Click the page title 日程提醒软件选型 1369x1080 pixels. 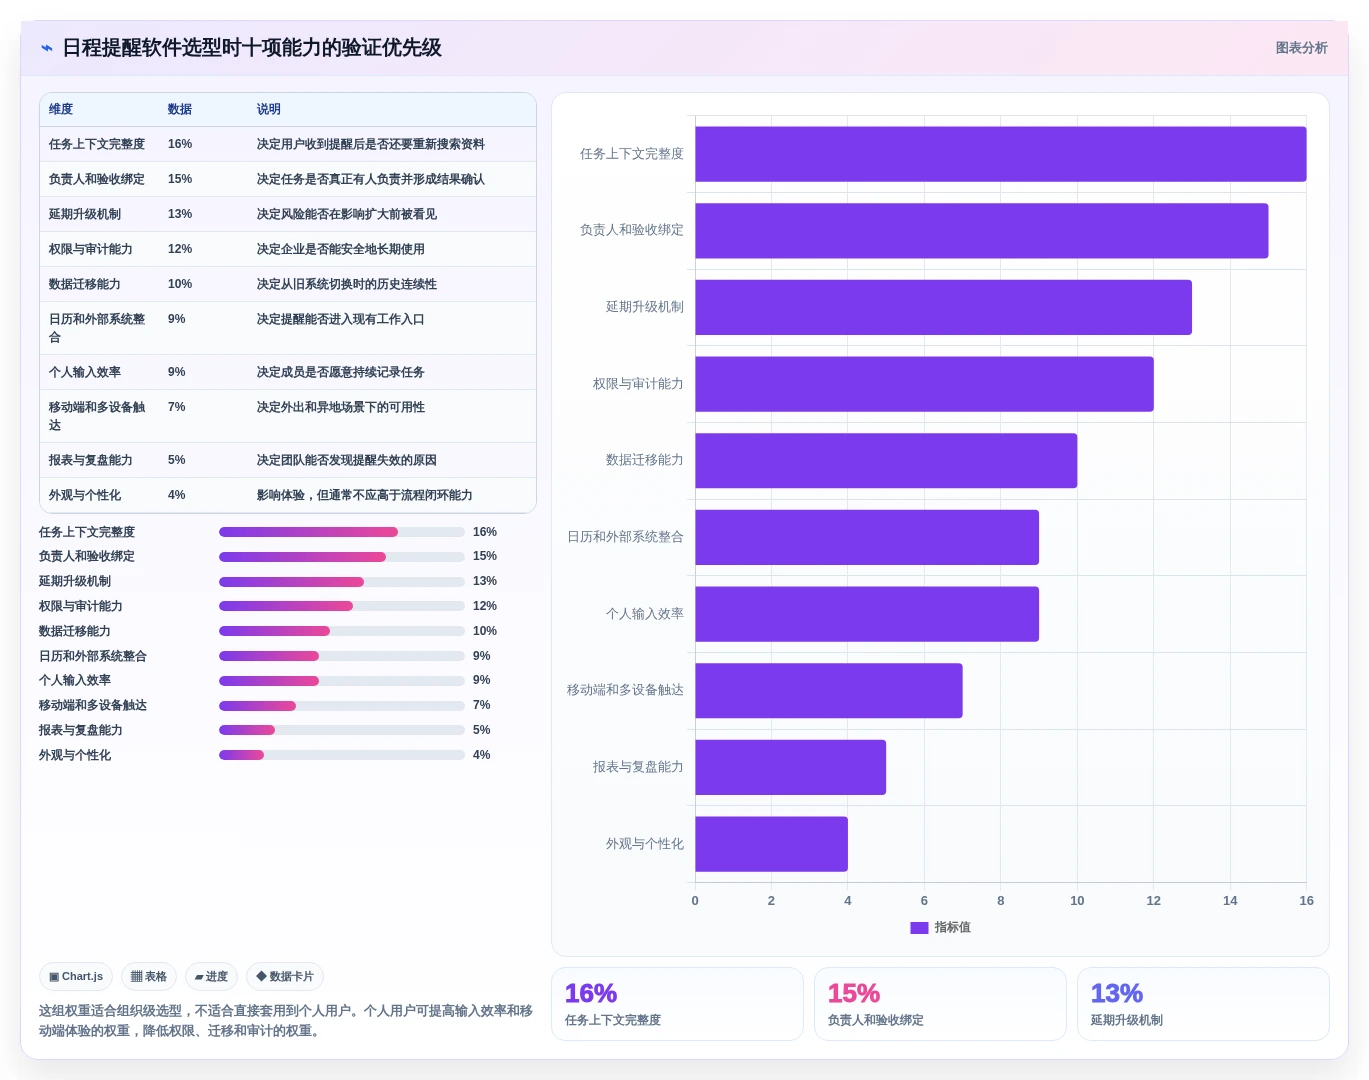pos(252,48)
